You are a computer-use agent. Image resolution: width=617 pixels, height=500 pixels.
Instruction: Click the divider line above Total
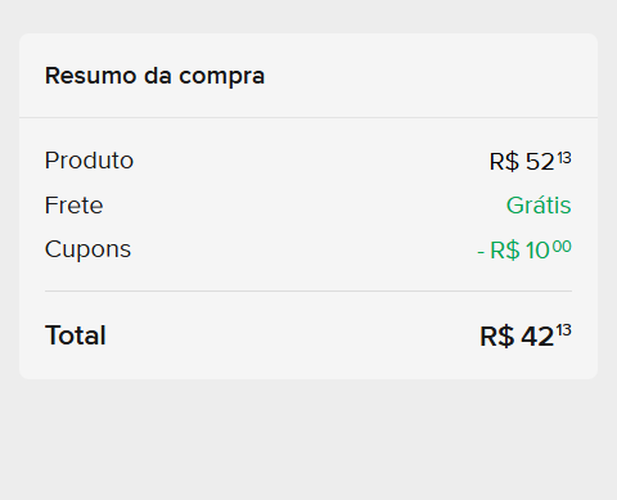308,291
